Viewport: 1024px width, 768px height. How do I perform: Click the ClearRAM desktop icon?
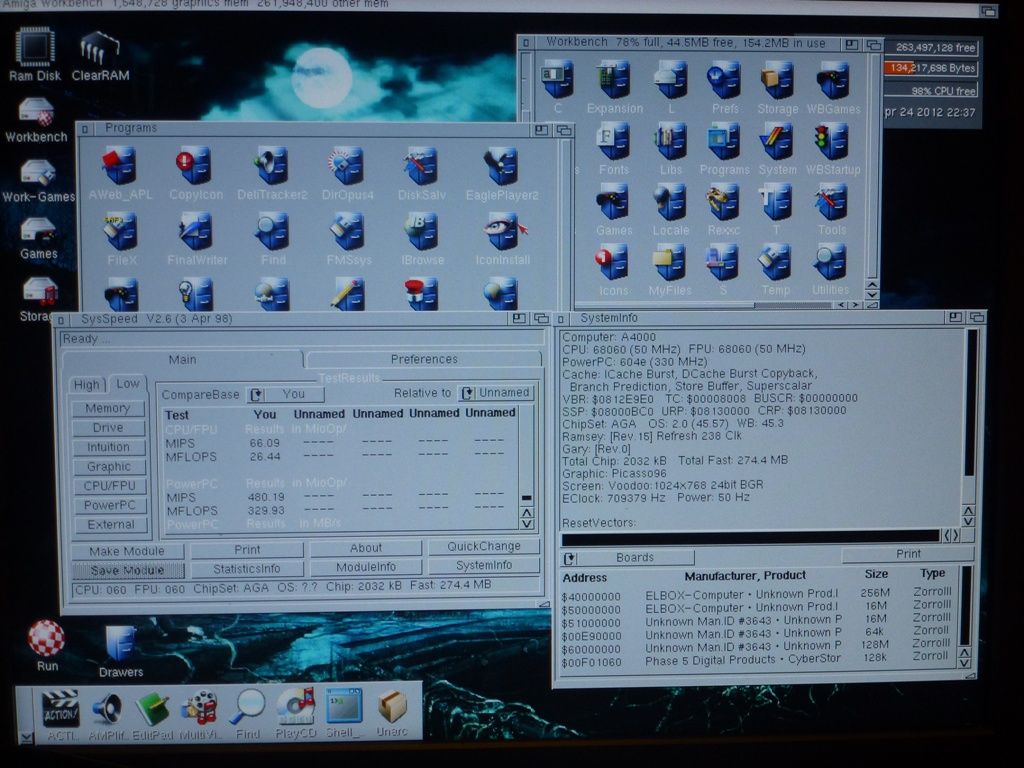point(99,47)
